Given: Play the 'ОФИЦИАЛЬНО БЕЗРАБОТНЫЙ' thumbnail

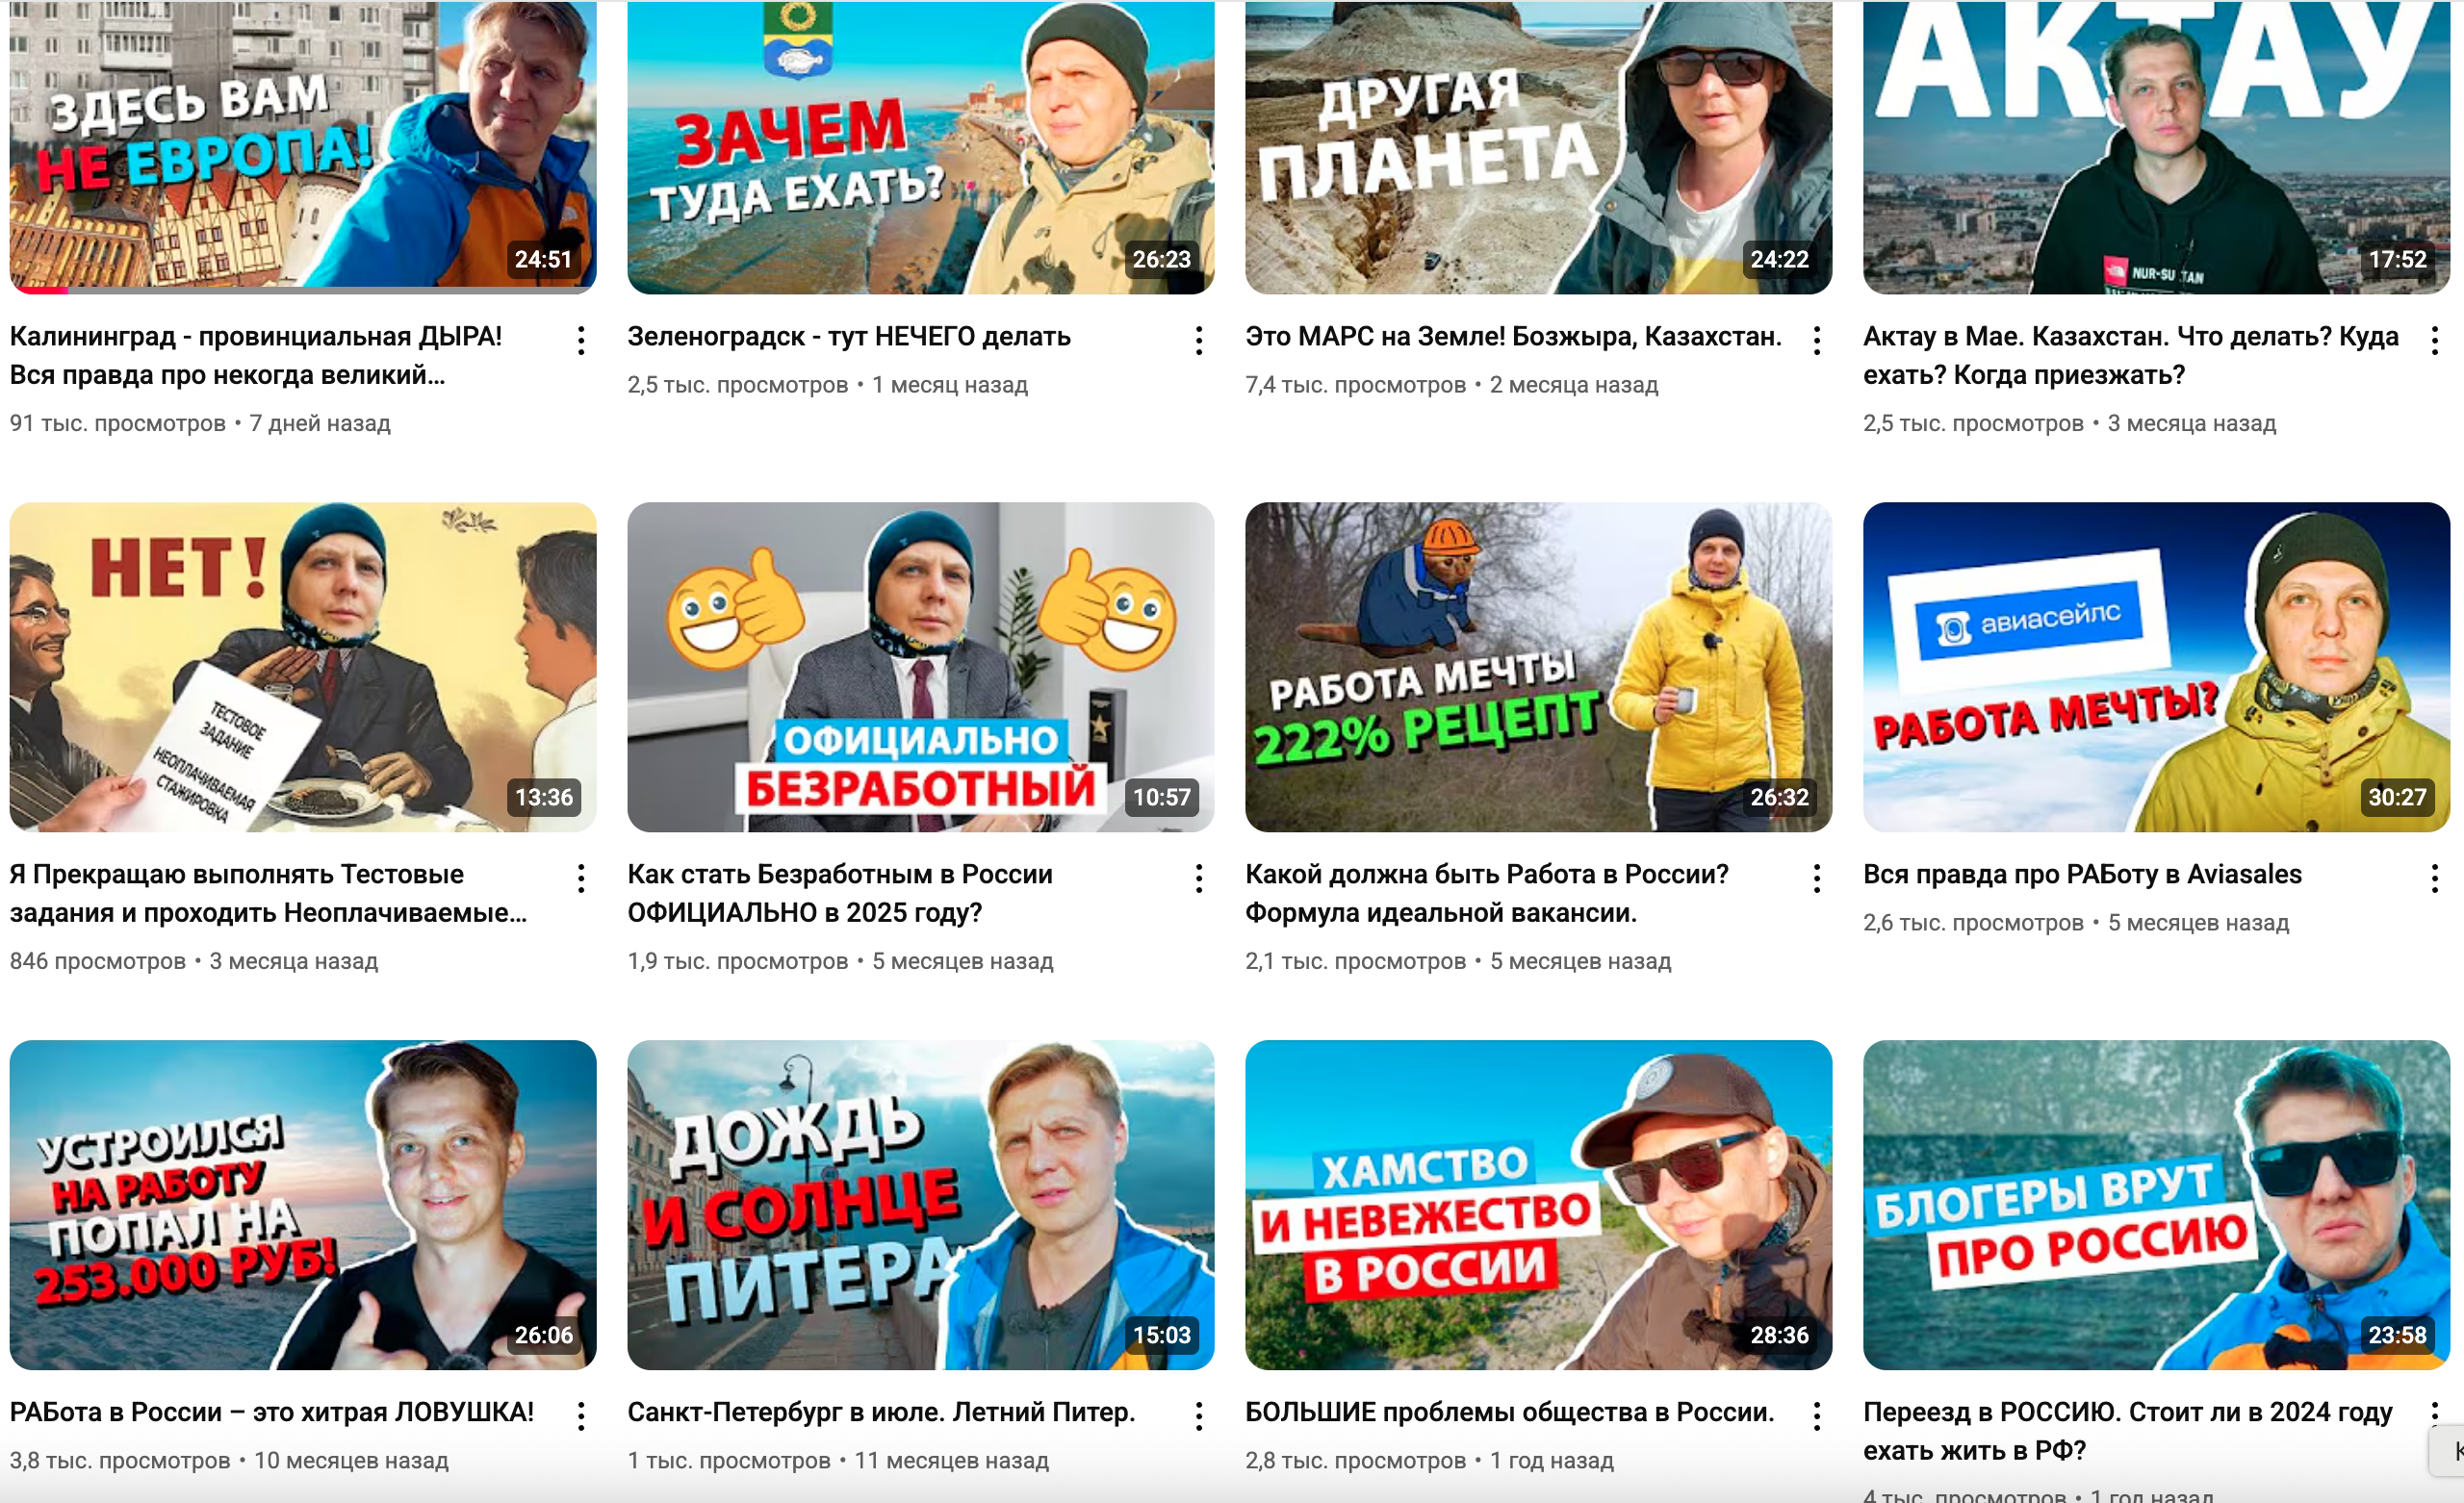Looking at the screenshot, I should tap(920, 667).
